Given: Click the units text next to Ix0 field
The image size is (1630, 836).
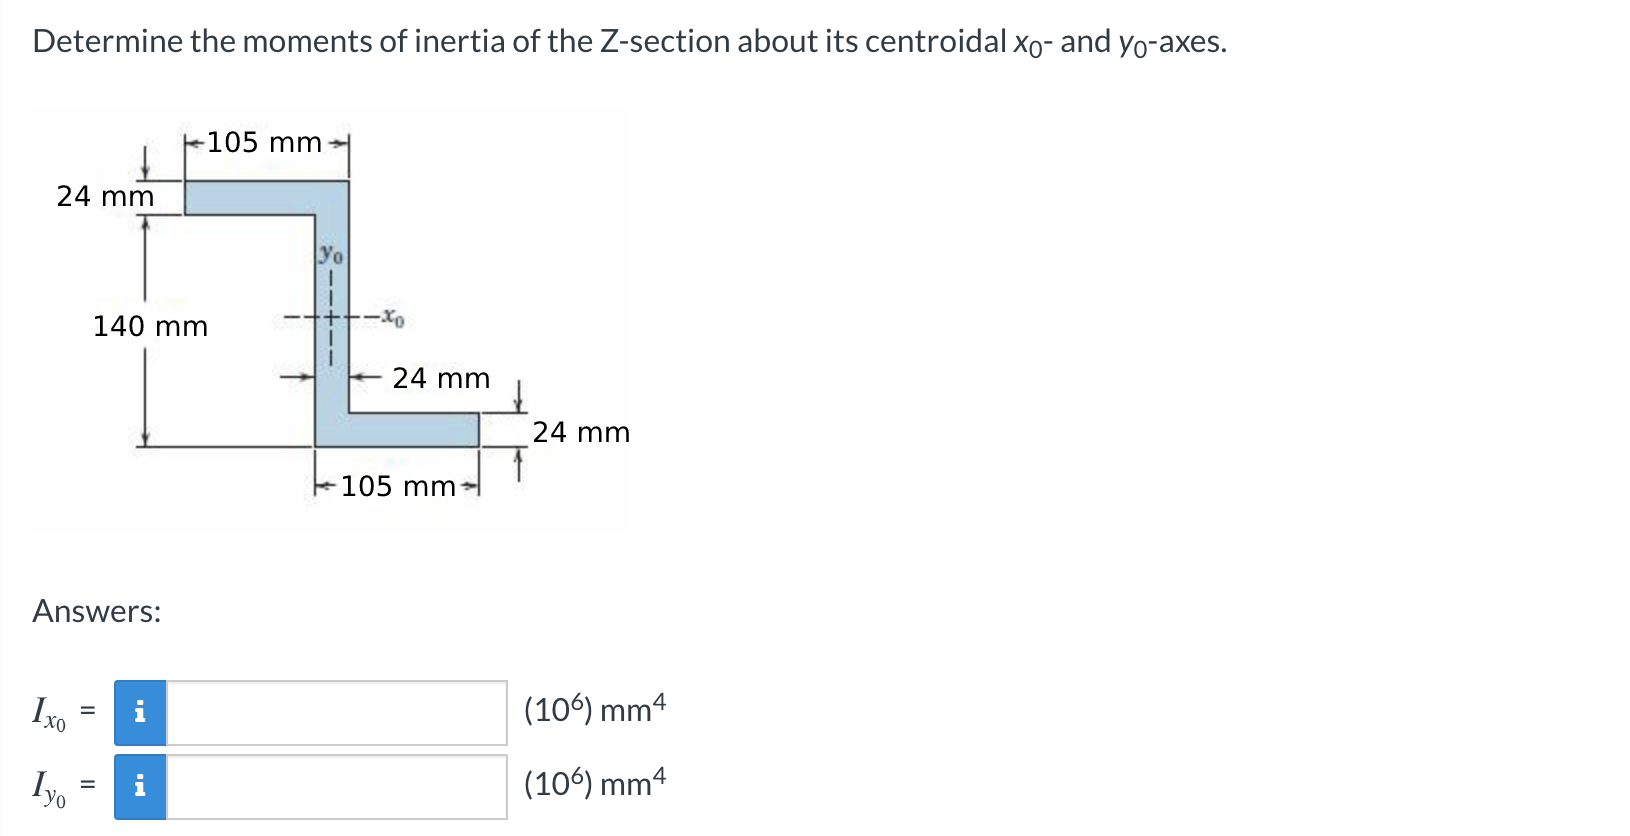Looking at the screenshot, I should (x=595, y=709).
